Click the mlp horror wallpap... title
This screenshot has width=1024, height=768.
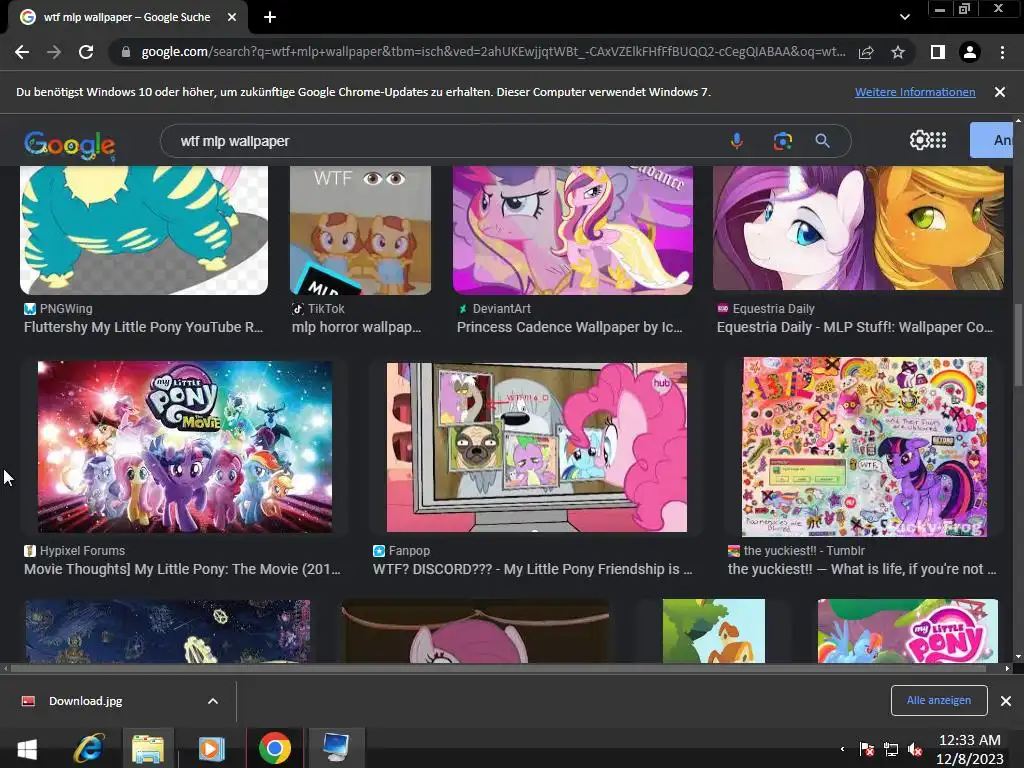(357, 327)
